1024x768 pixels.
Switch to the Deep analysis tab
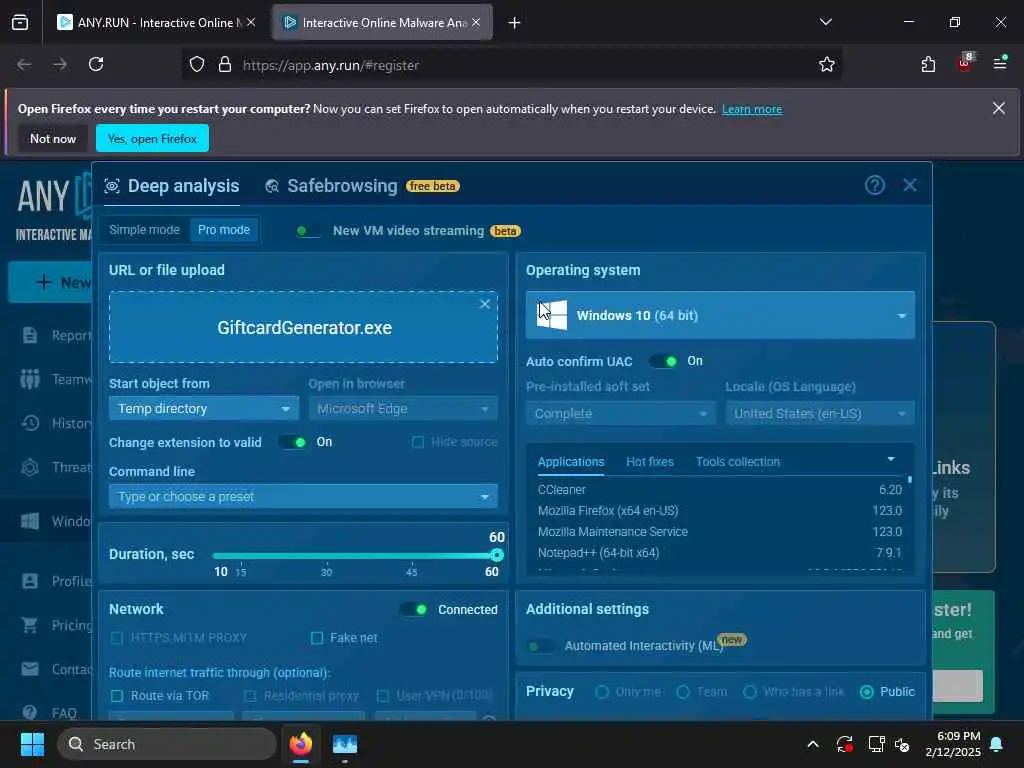[172, 186]
